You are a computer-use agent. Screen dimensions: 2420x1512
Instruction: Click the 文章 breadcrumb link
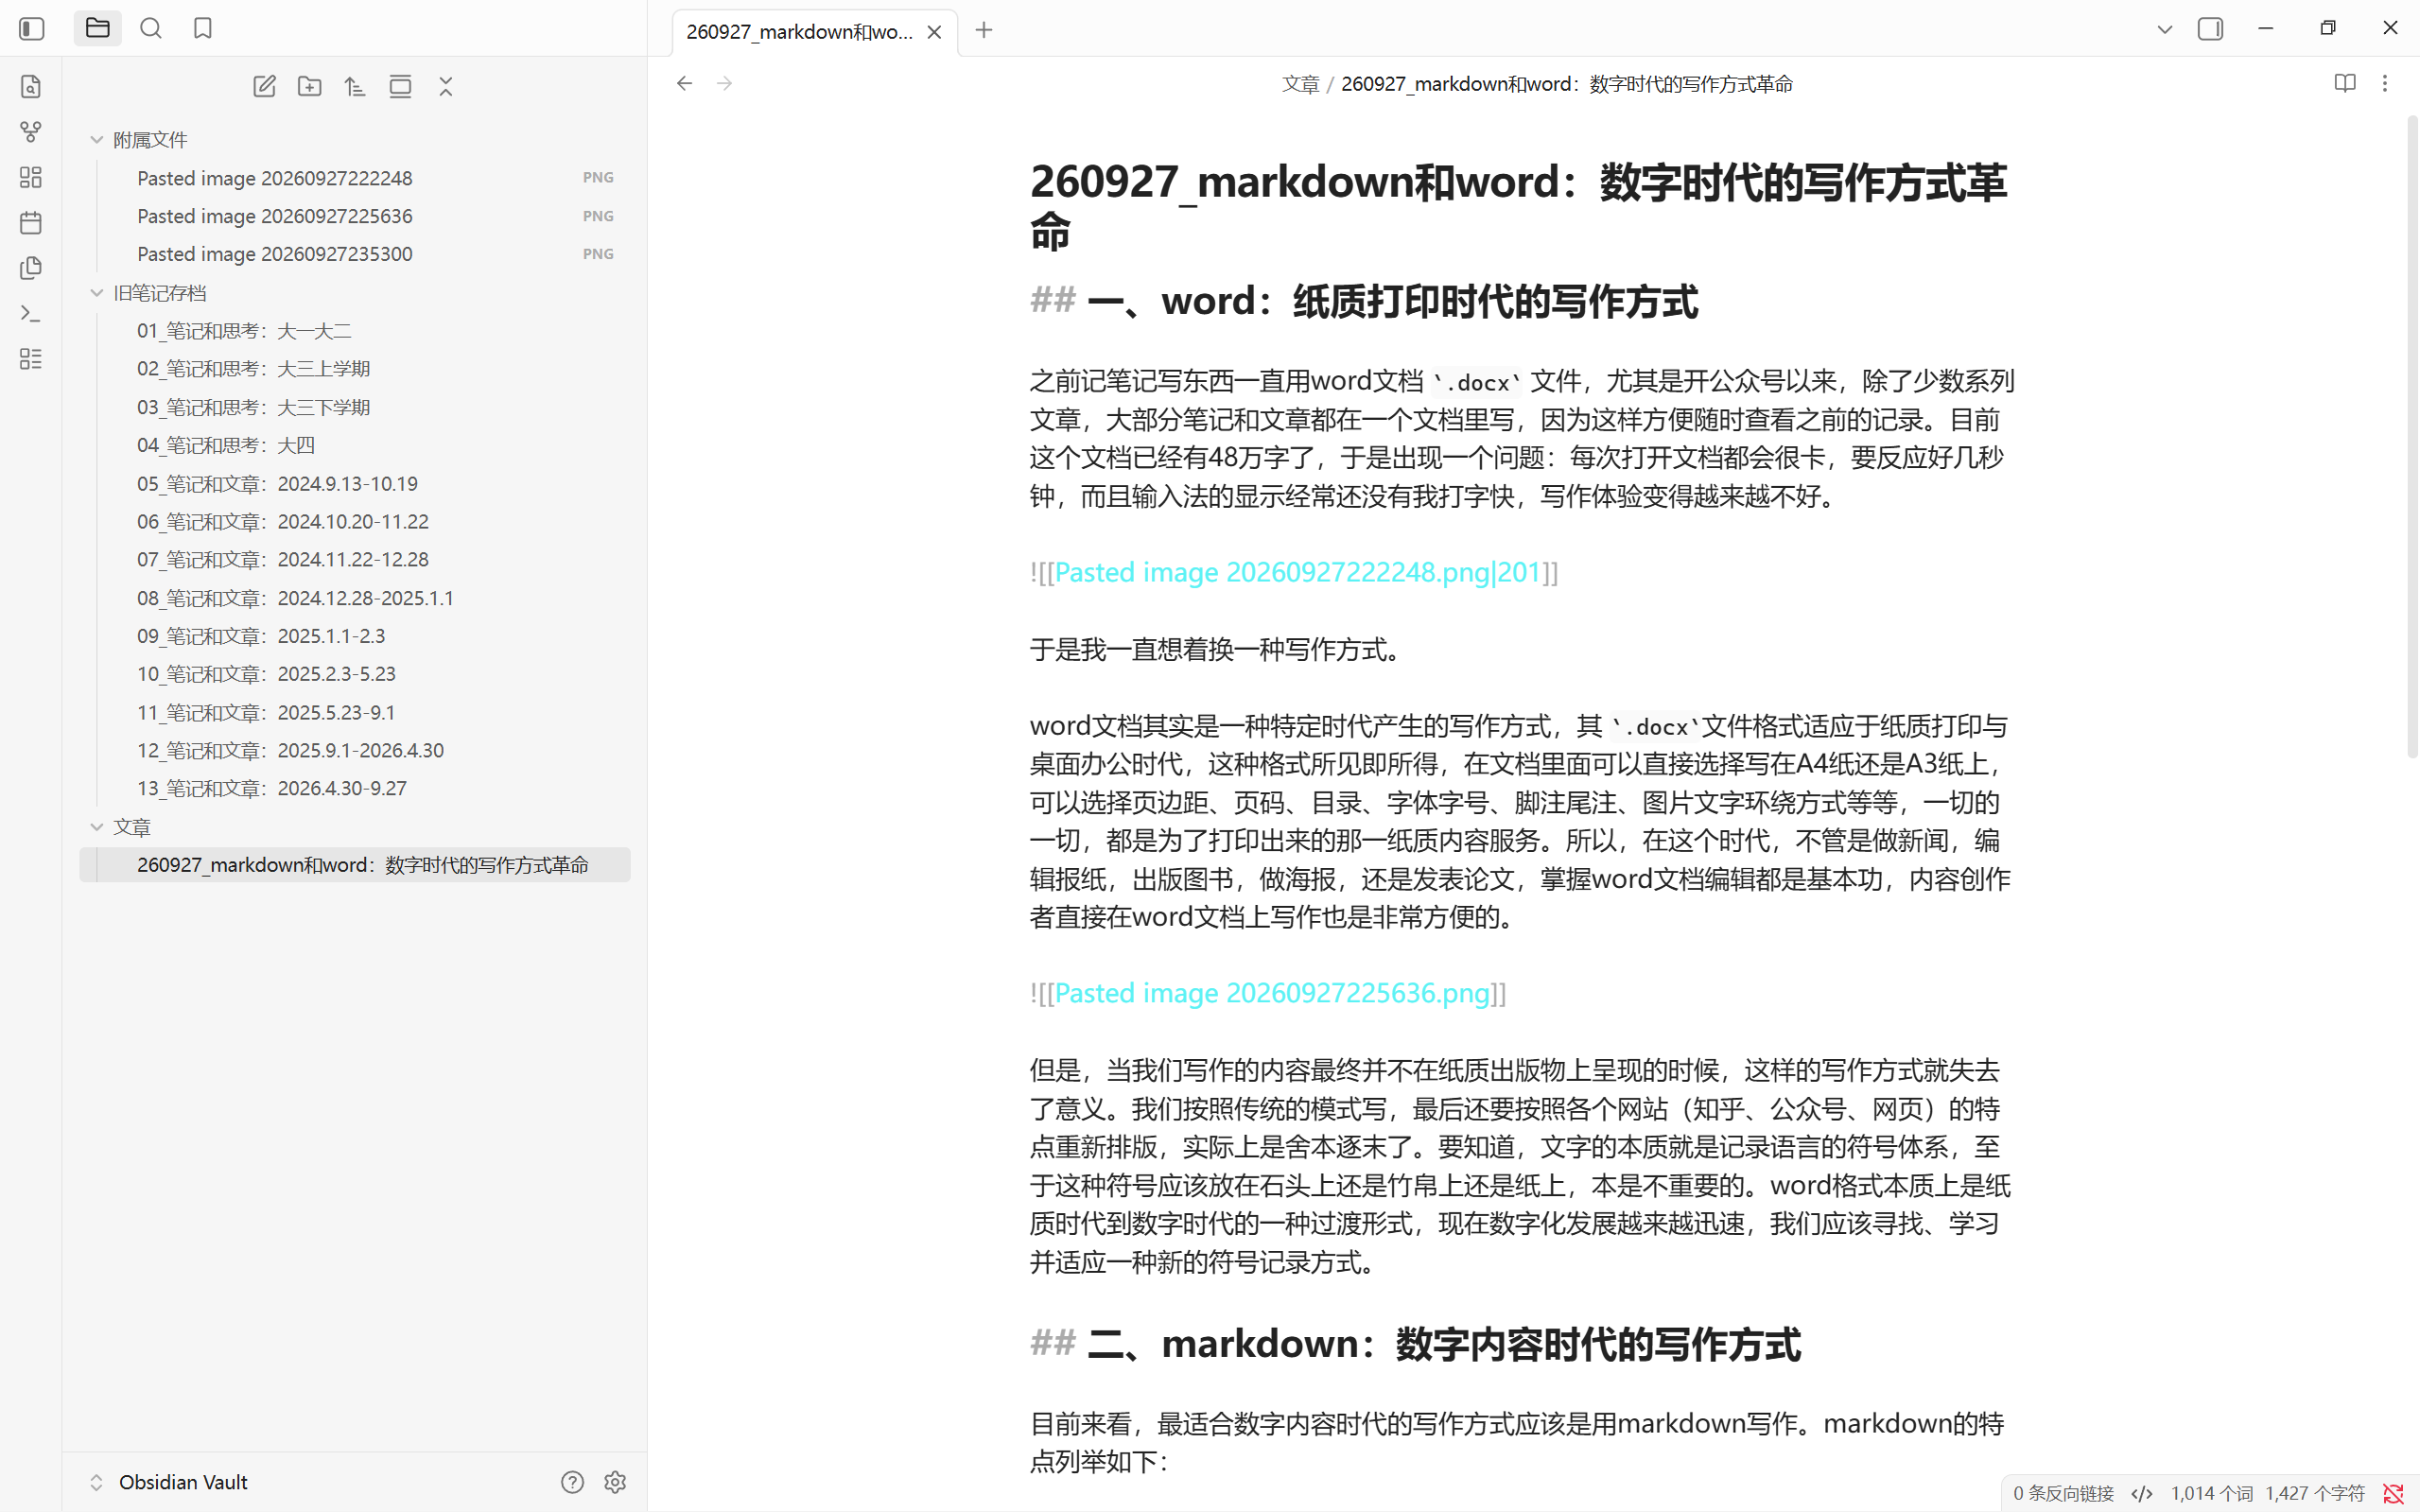(x=1301, y=84)
